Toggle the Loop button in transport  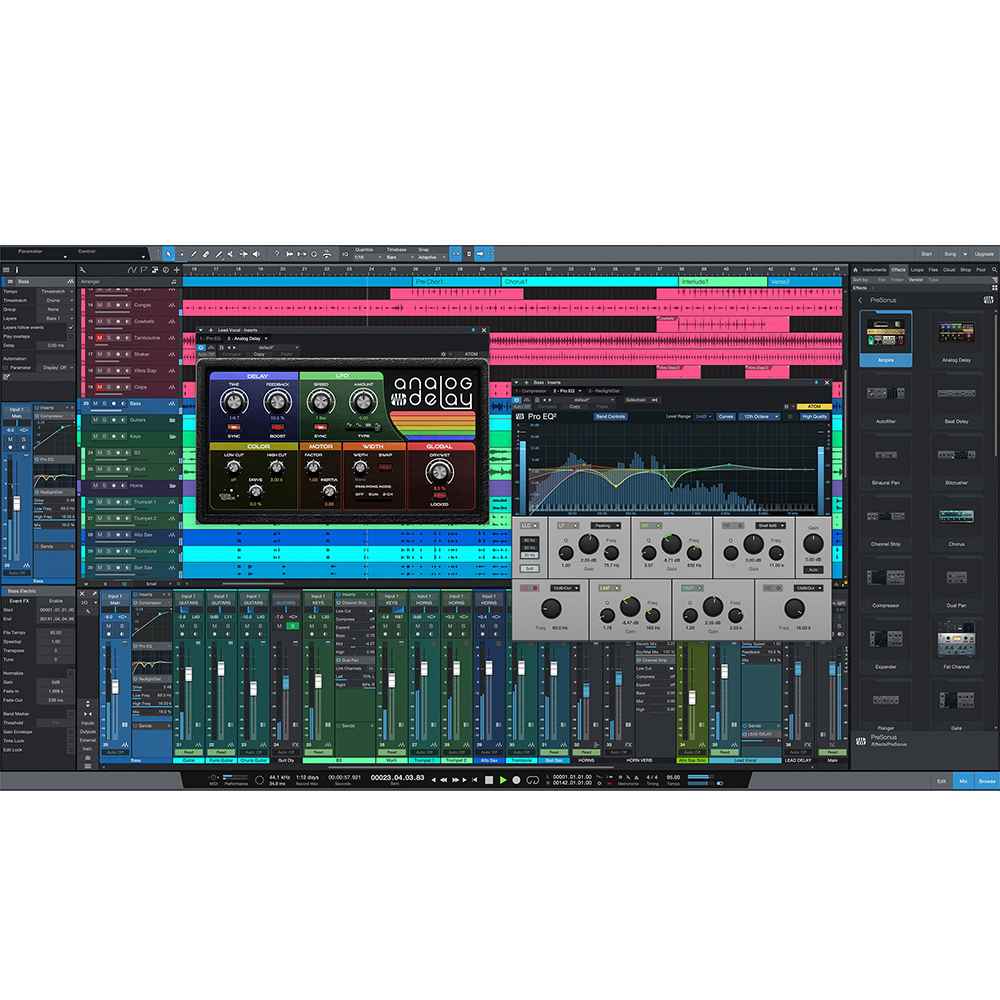tap(533, 780)
